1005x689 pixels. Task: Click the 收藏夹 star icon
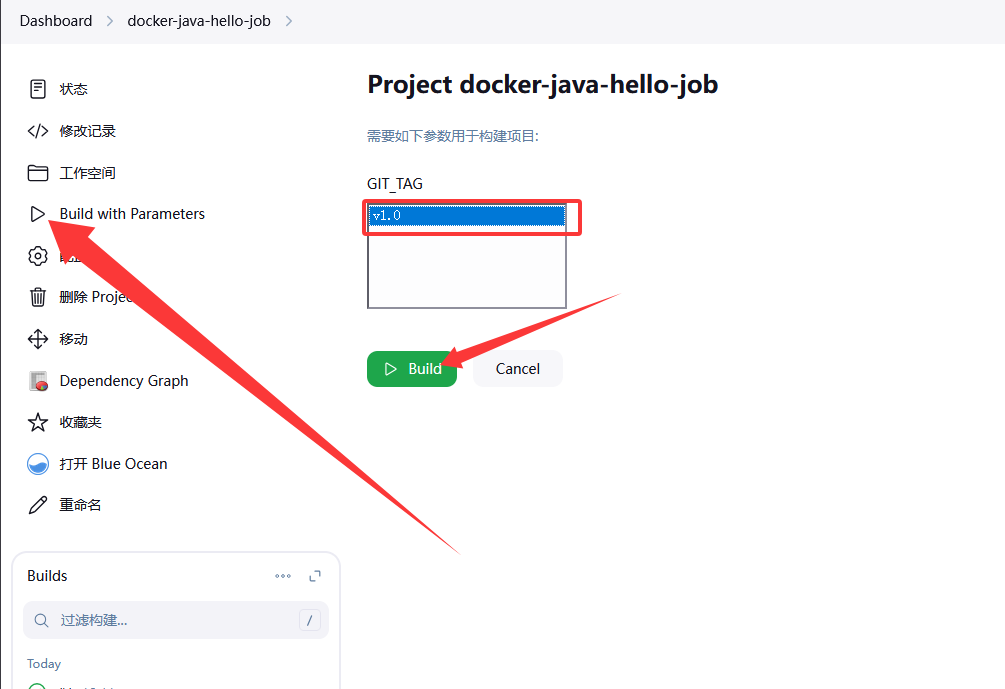click(38, 422)
